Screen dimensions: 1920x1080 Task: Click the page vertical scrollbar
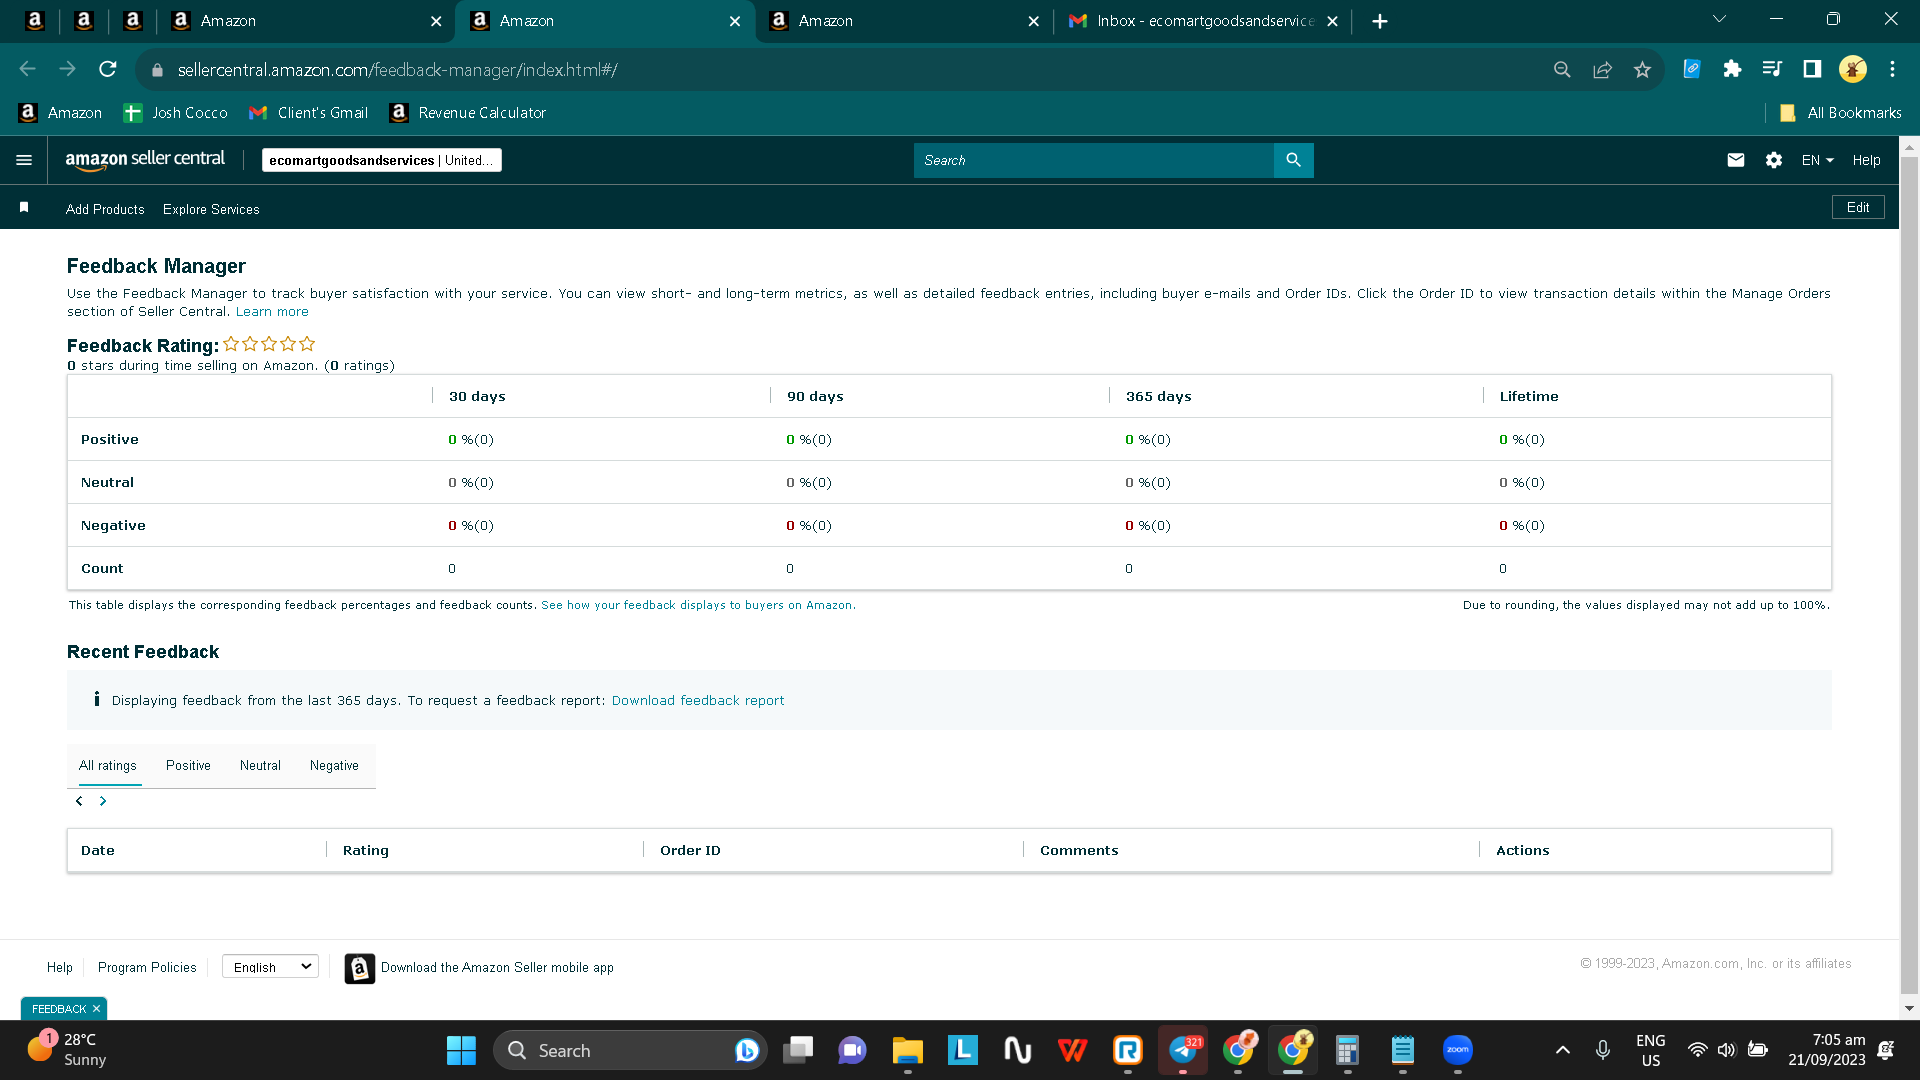[x=1909, y=577]
